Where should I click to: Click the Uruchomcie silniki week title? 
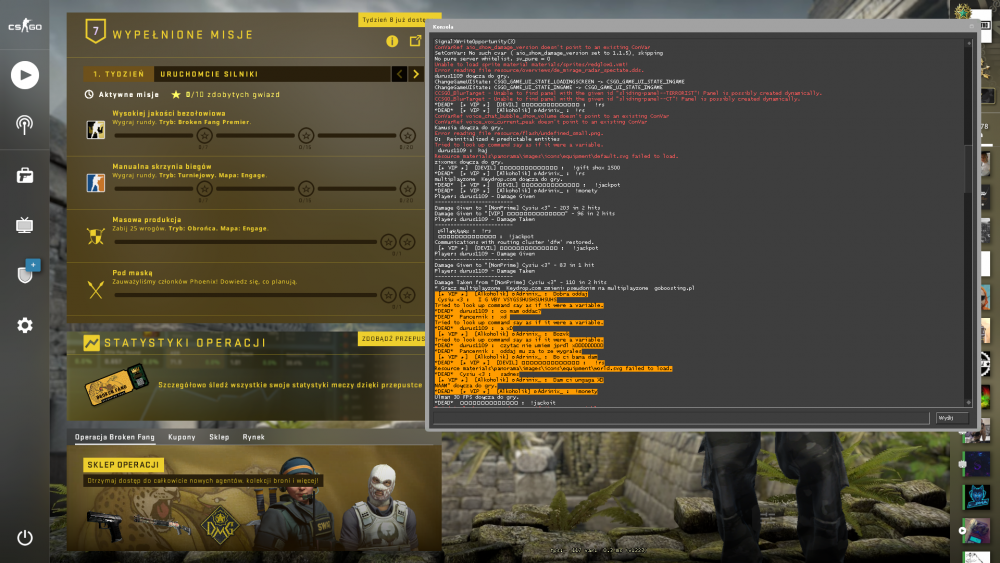click(209, 74)
